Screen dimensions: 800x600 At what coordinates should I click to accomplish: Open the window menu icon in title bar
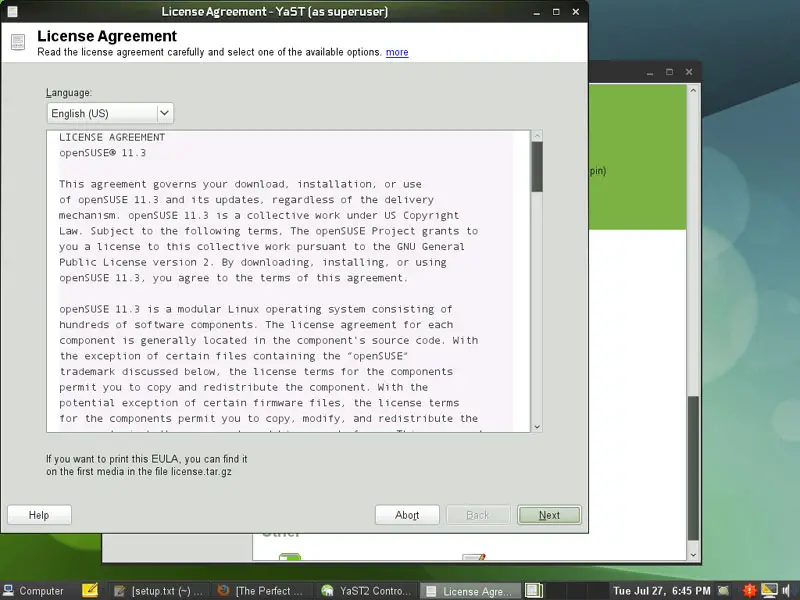coord(12,11)
